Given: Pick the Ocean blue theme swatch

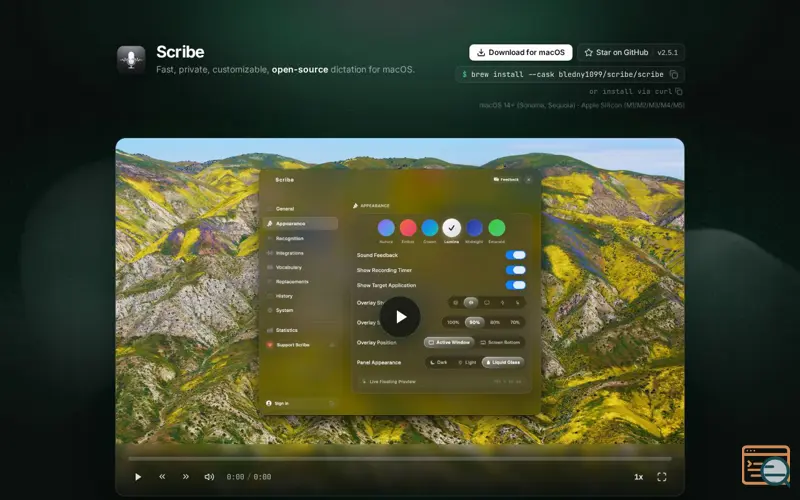Looking at the screenshot, I should [x=430, y=228].
